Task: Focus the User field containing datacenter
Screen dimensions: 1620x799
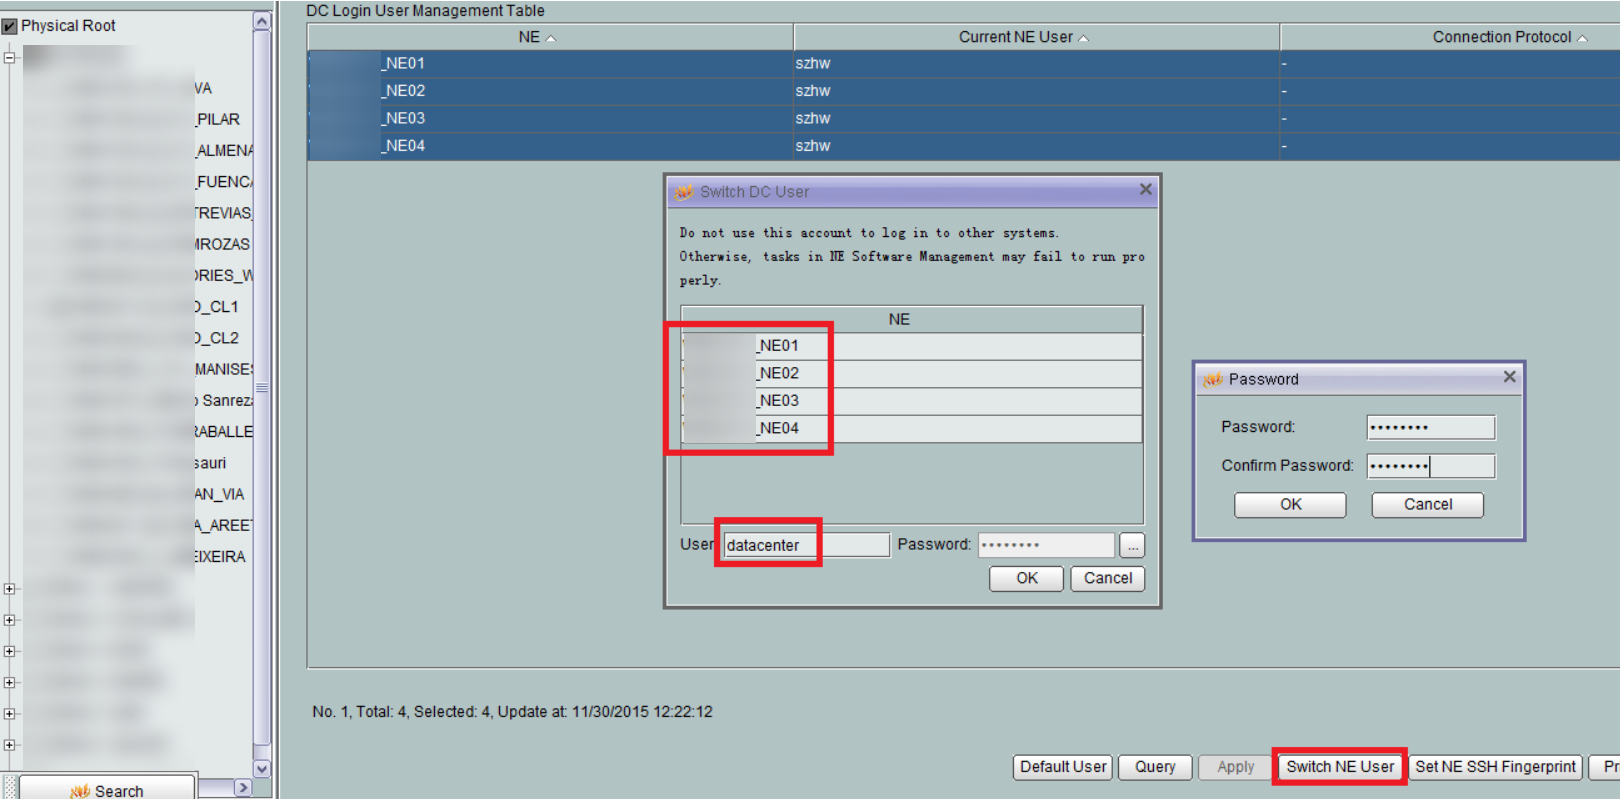Action: click(806, 545)
